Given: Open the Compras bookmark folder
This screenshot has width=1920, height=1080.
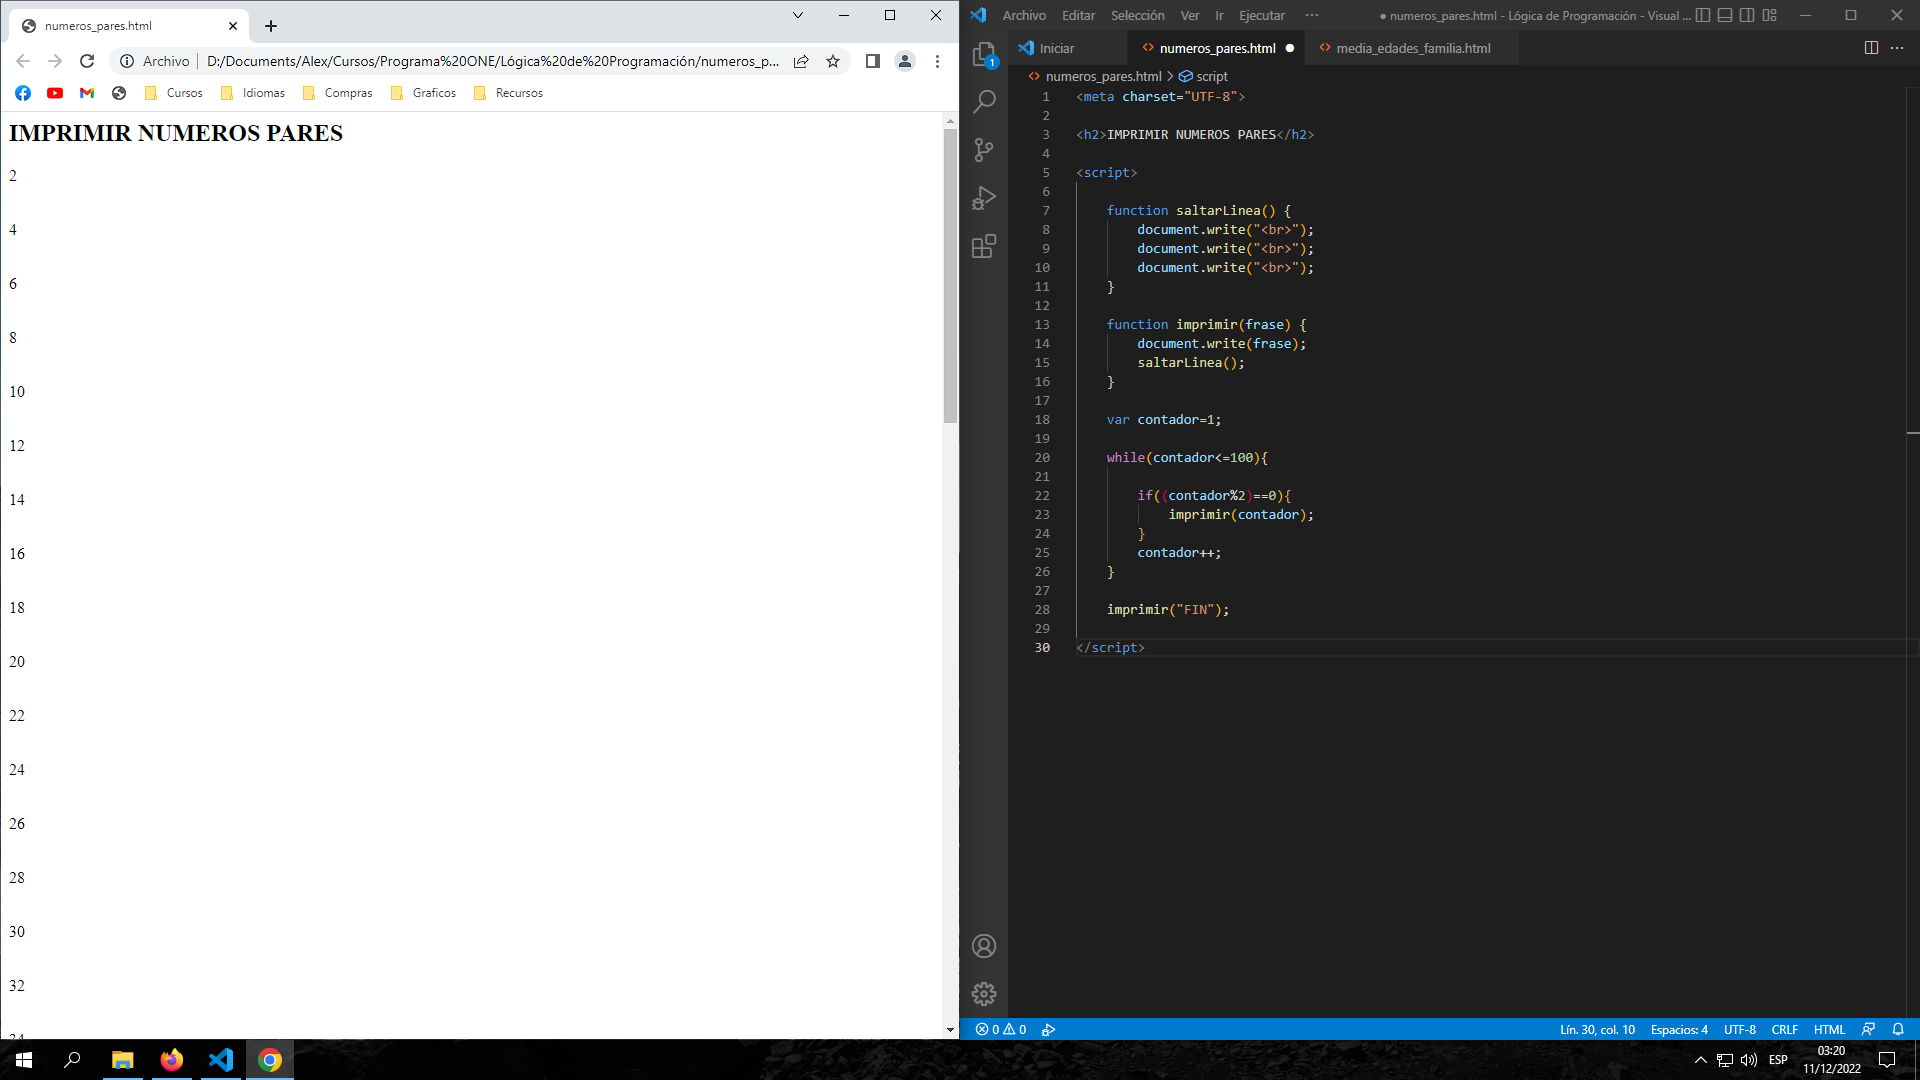Looking at the screenshot, I should pos(338,93).
